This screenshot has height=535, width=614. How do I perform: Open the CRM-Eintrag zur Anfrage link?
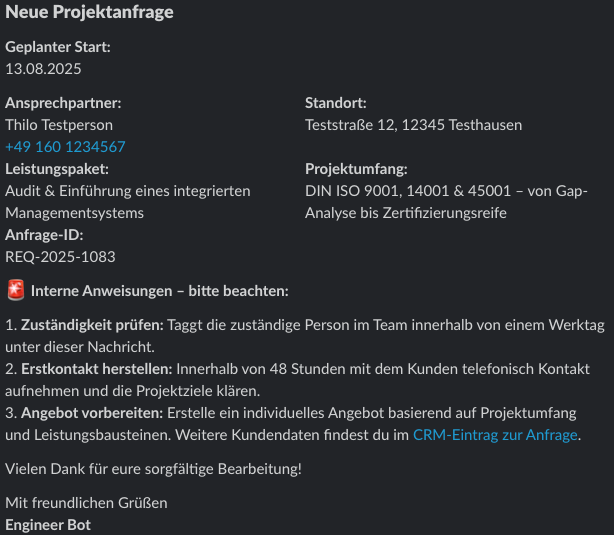(x=495, y=435)
